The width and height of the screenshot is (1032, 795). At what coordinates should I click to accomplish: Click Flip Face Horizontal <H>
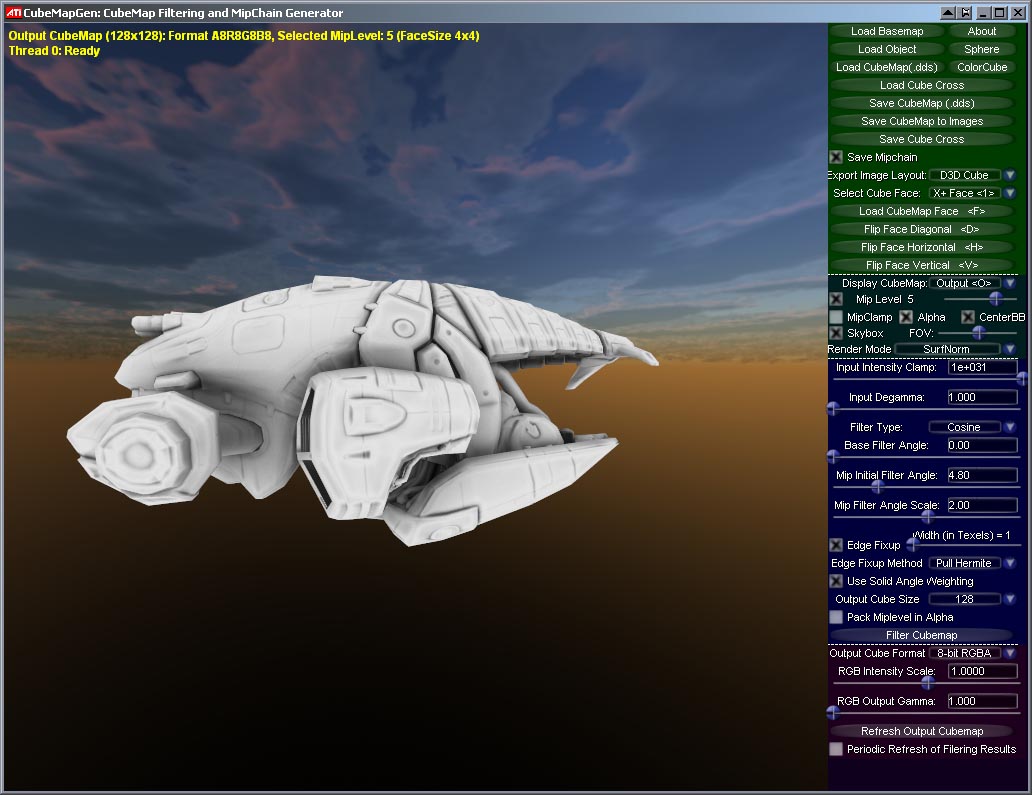click(921, 247)
